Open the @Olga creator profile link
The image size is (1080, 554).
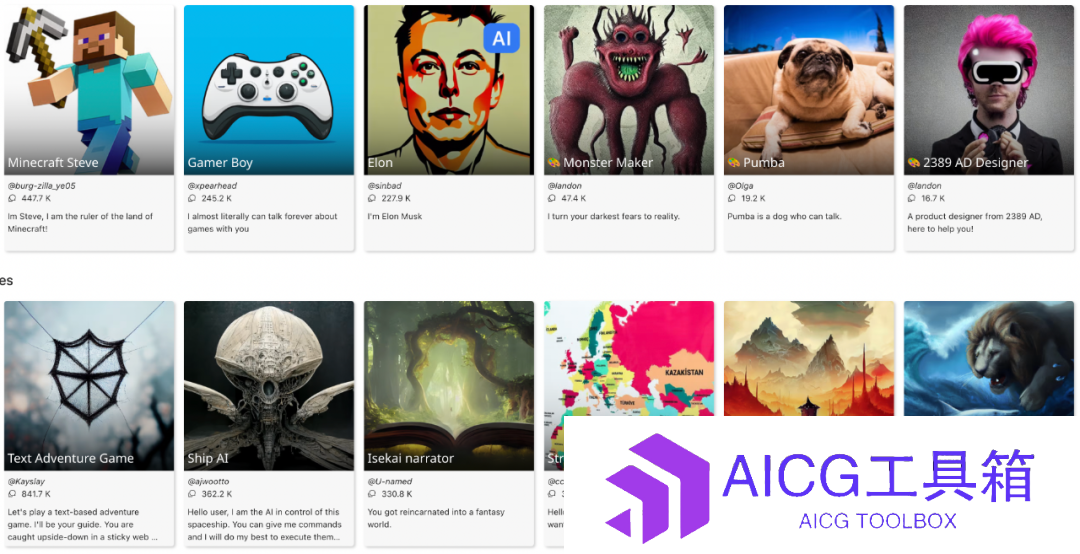click(740, 186)
